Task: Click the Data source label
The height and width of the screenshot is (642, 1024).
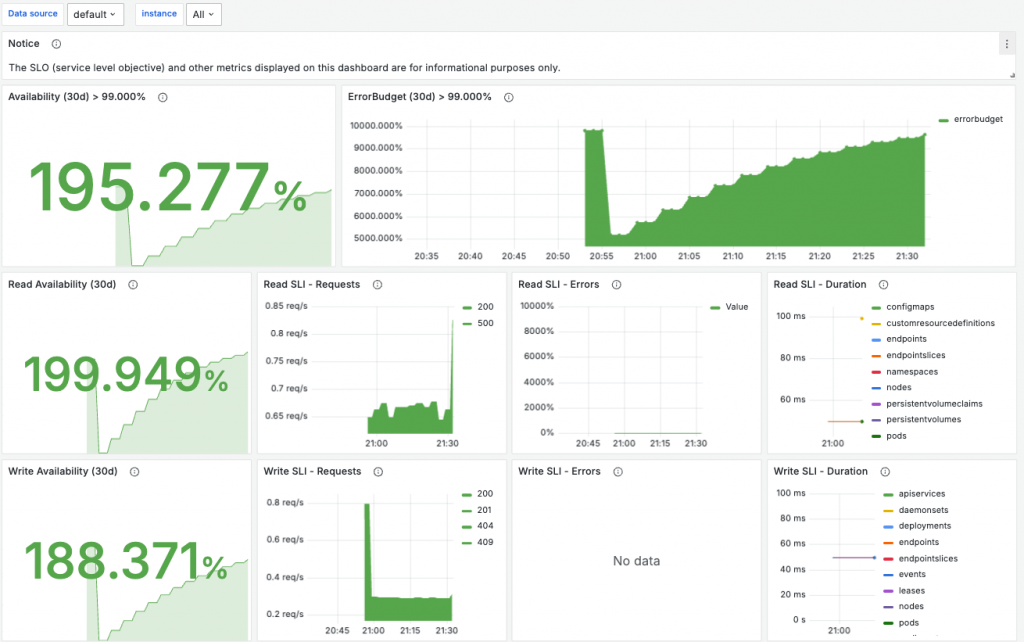Action: (33, 14)
